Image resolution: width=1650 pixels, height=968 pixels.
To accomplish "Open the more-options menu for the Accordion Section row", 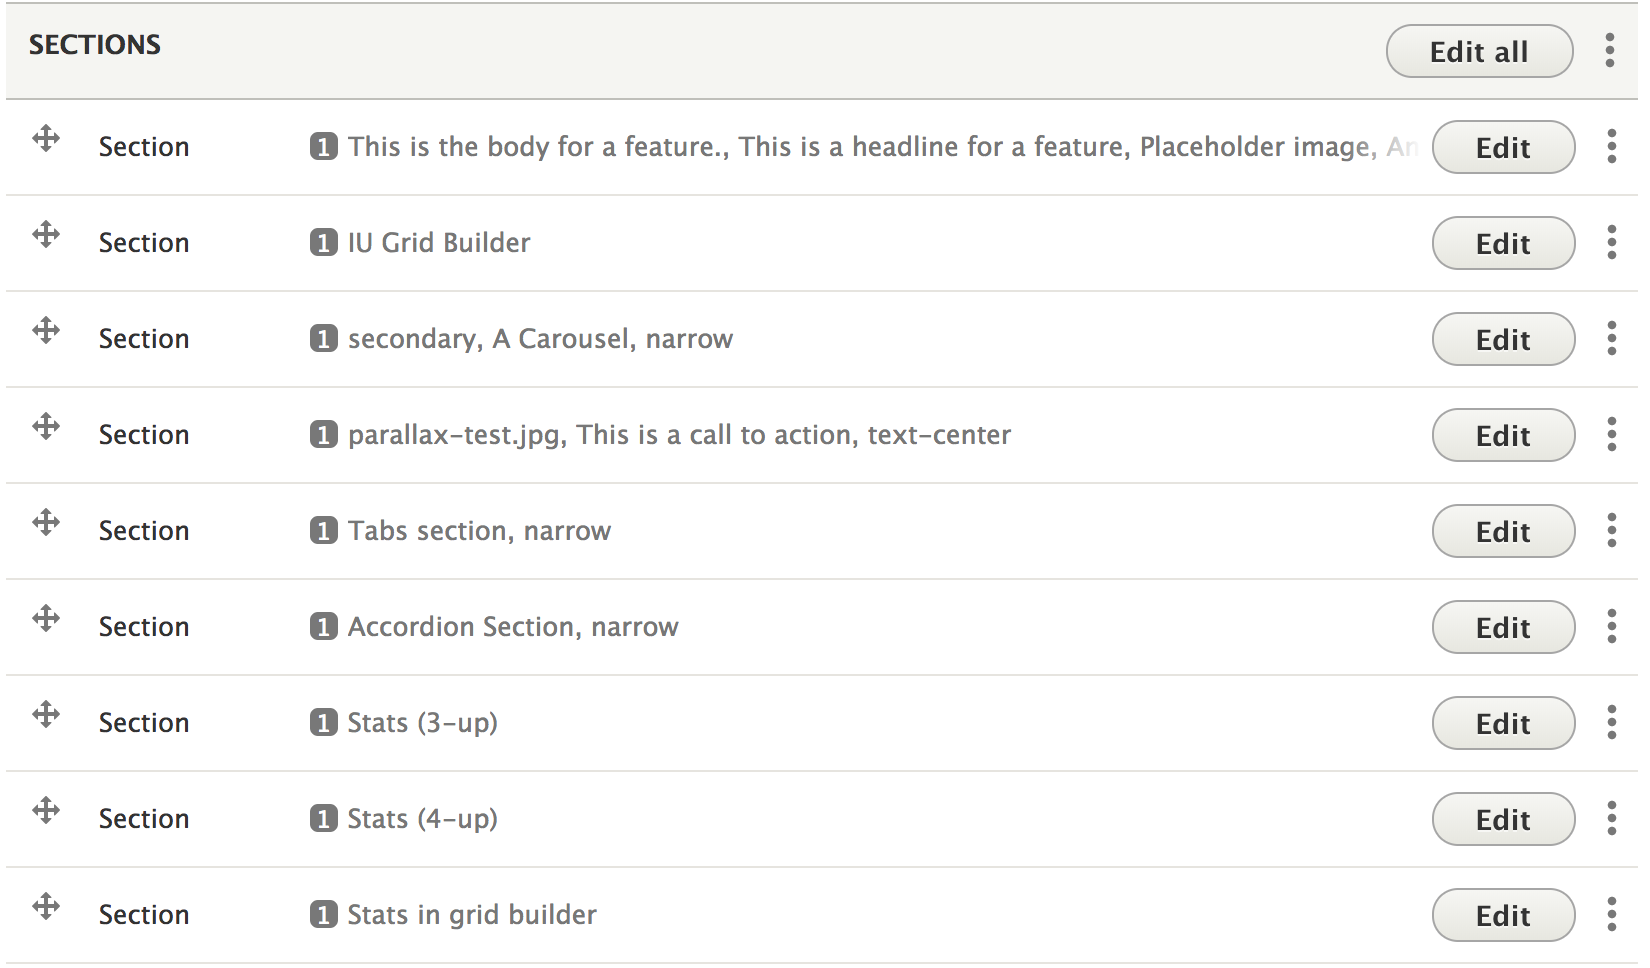I will 1611,626.
